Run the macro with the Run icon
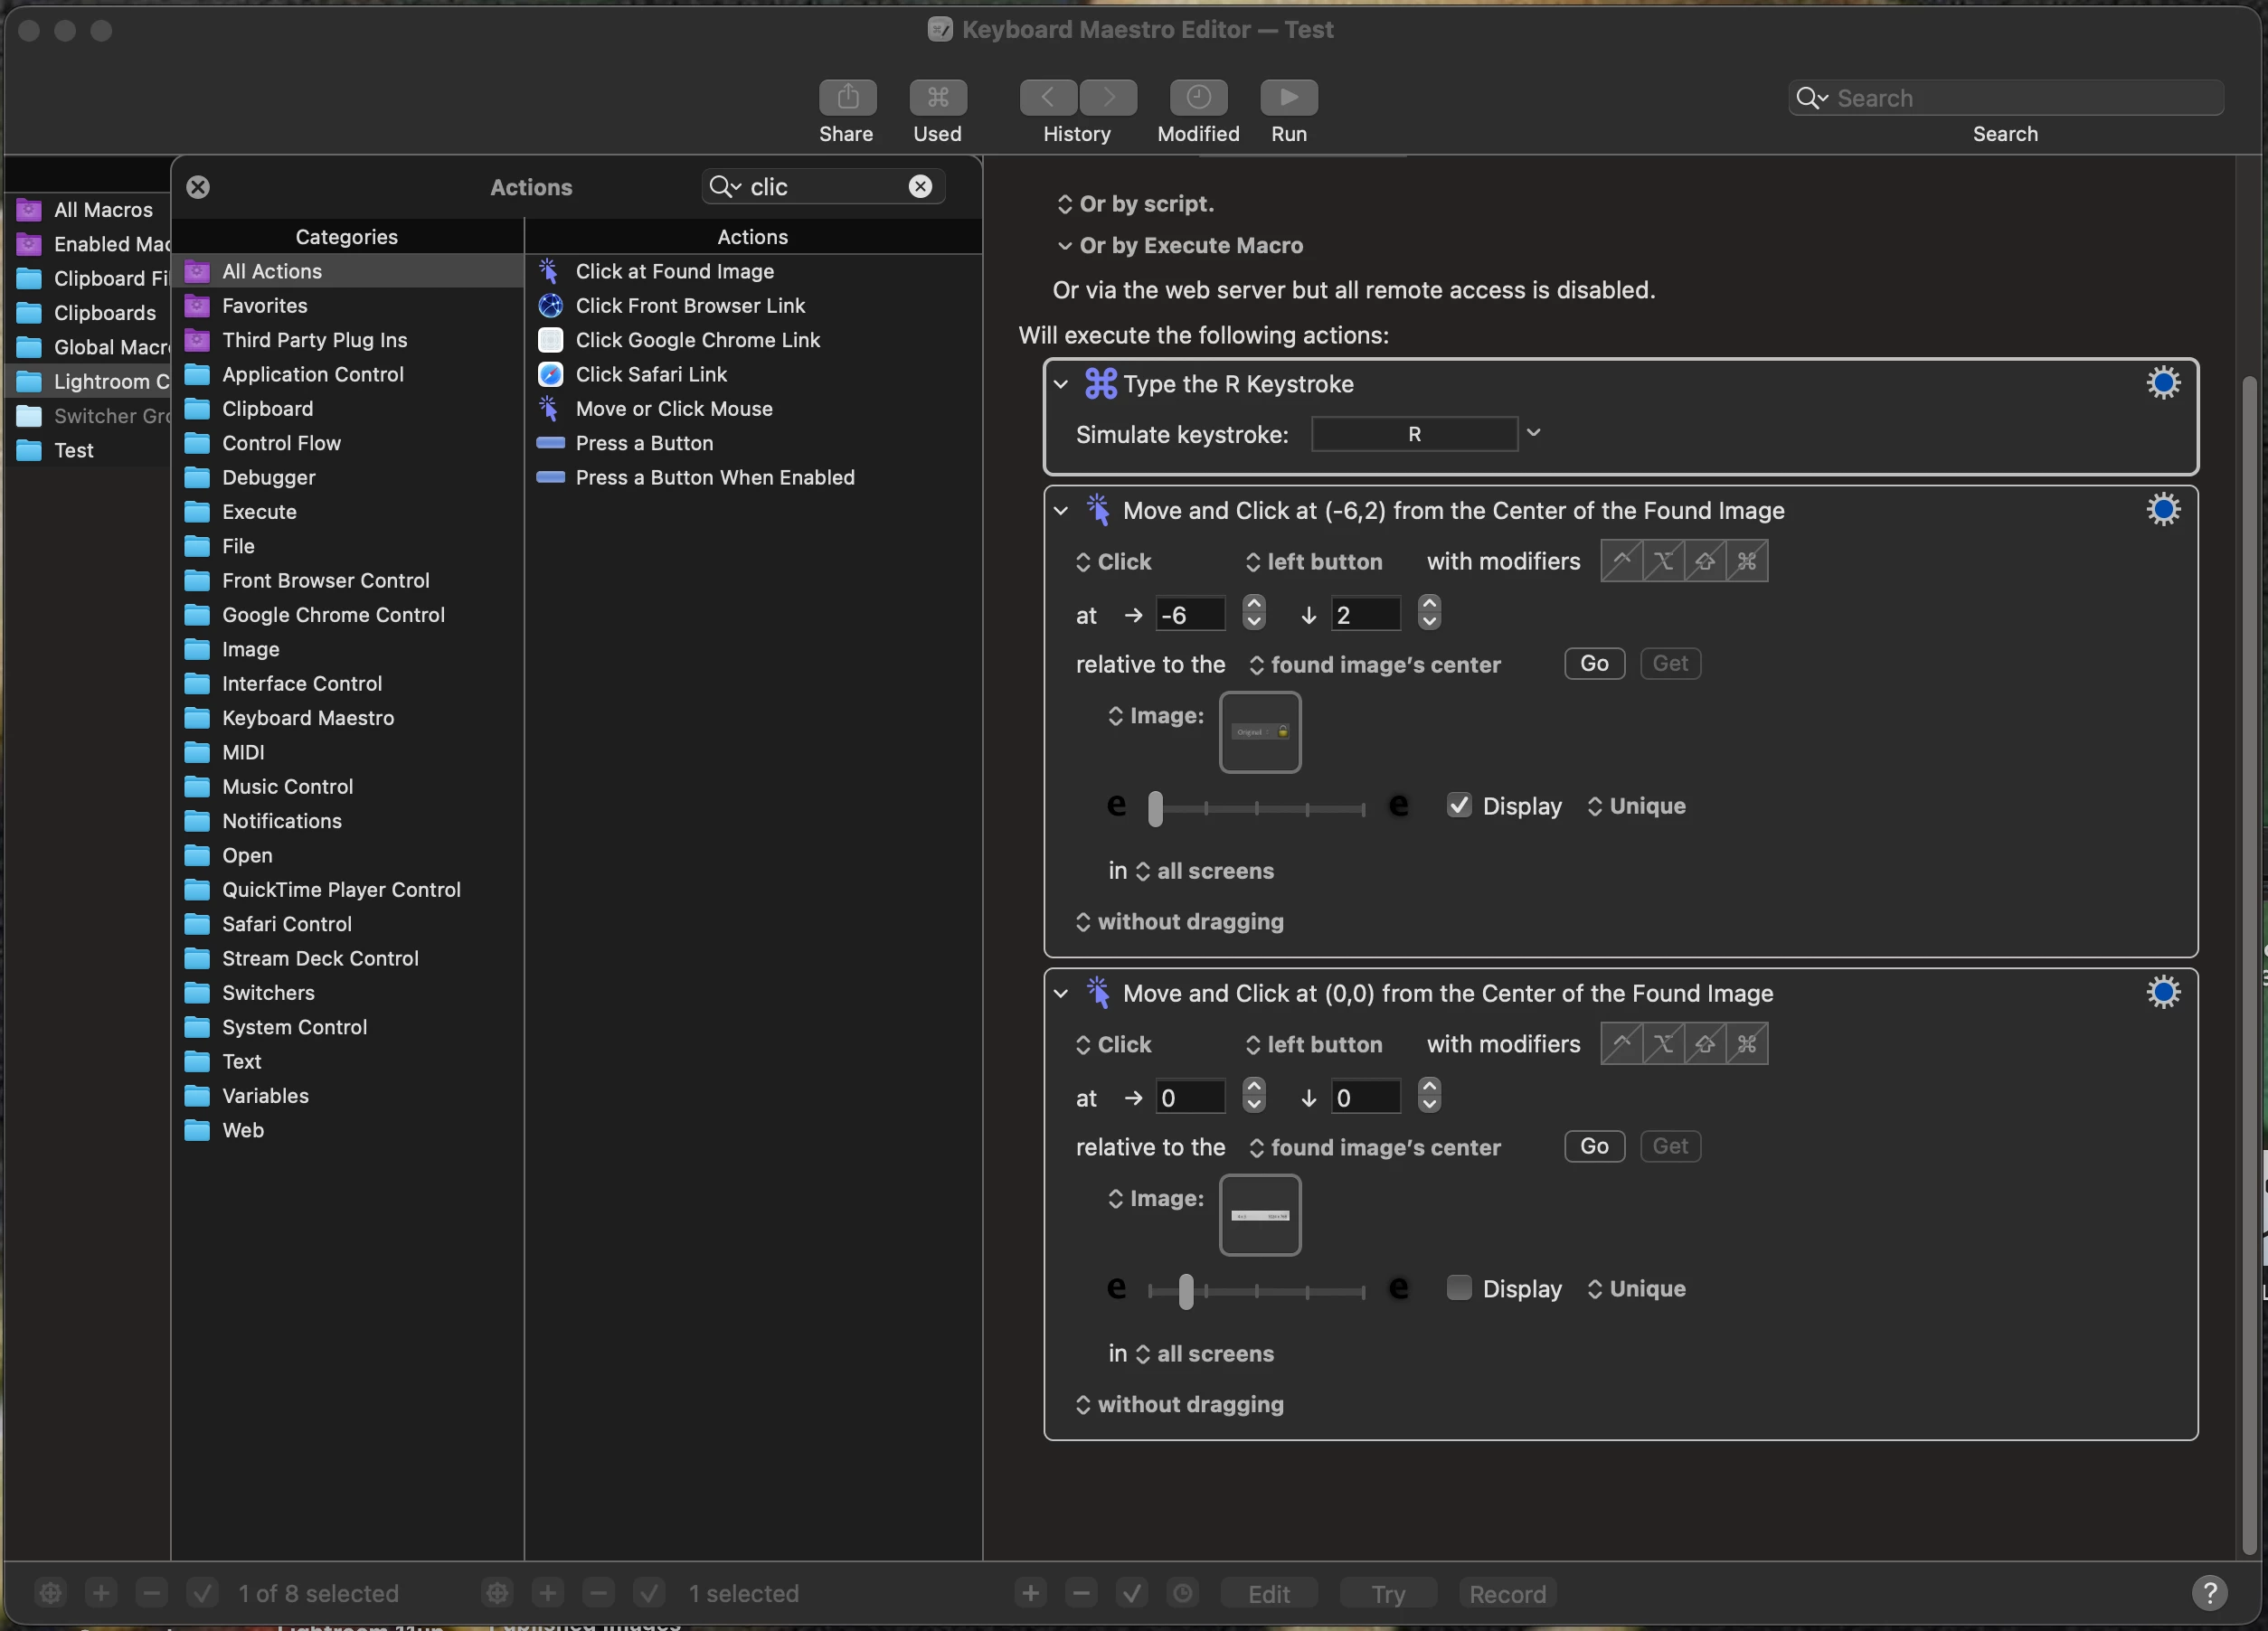Viewport: 2268px width, 1631px height. point(1288,97)
